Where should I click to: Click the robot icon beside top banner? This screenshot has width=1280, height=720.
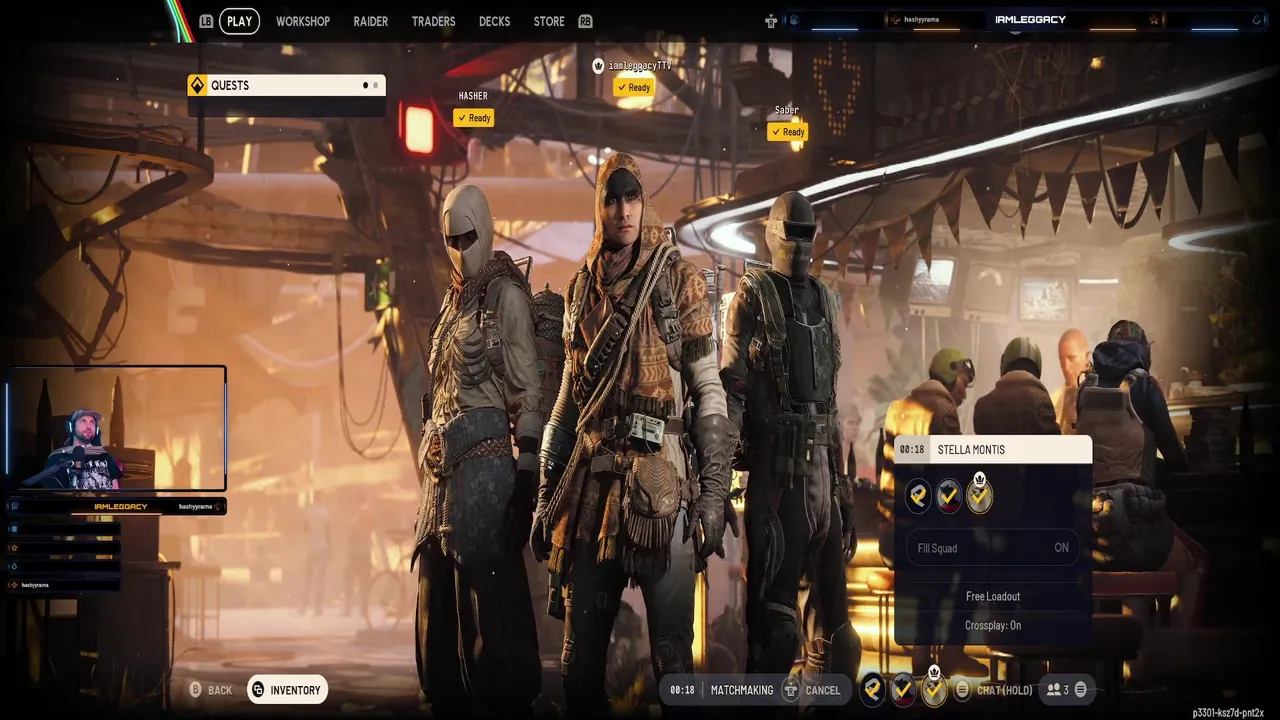(771, 20)
